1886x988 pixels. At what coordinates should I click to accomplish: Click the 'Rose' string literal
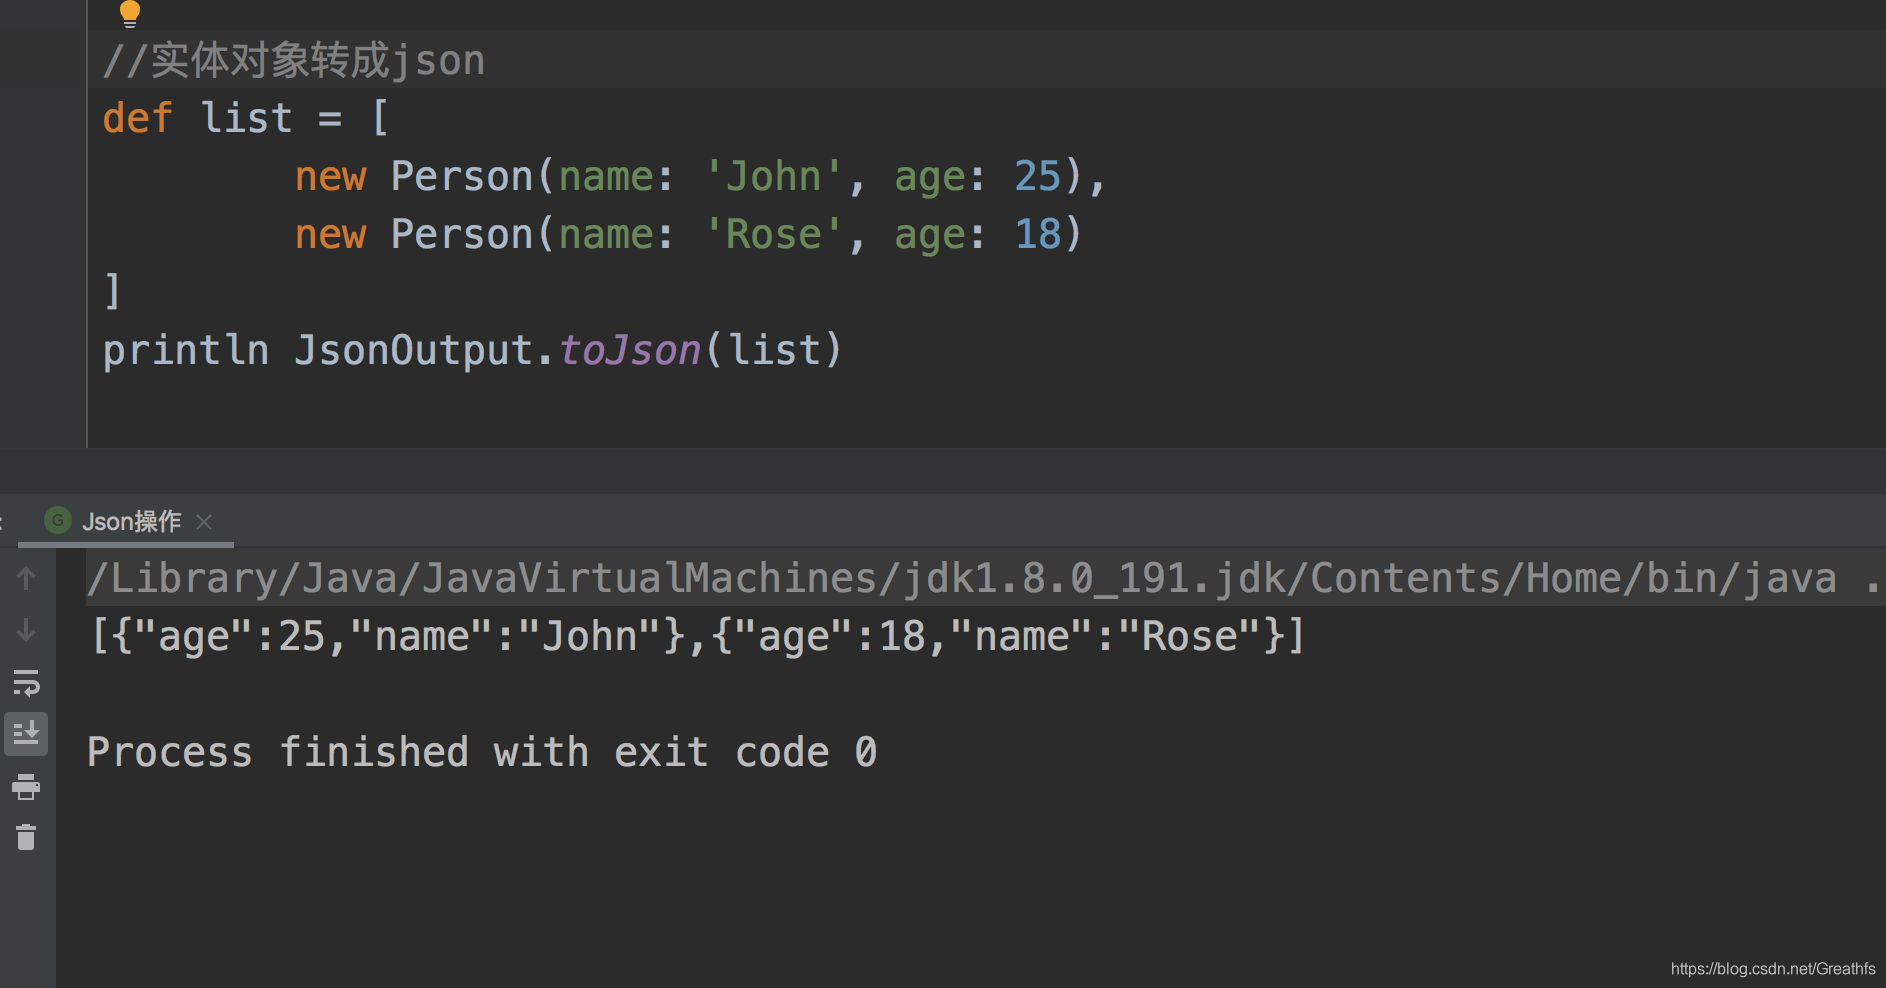773,234
